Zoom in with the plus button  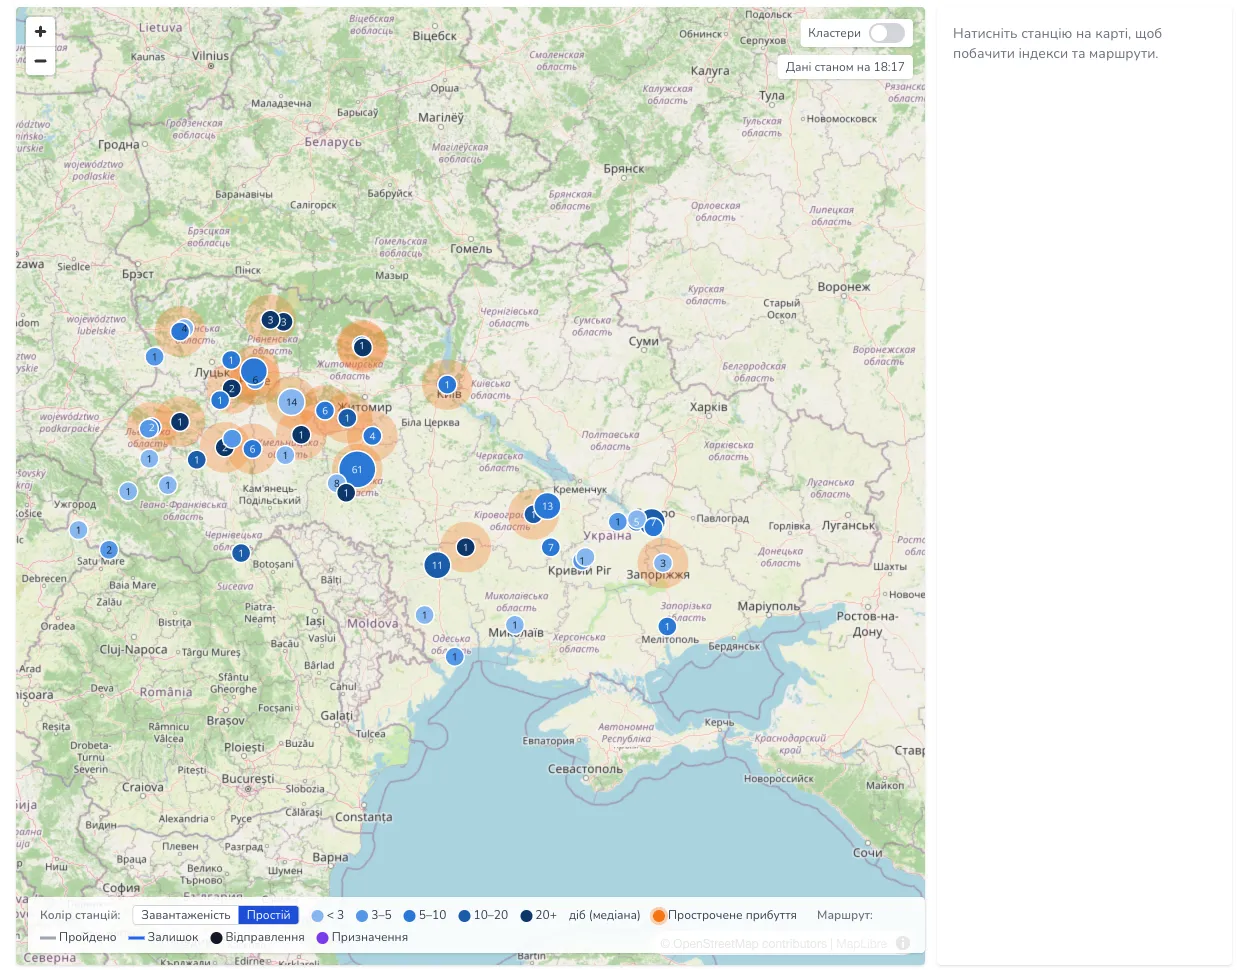point(40,32)
